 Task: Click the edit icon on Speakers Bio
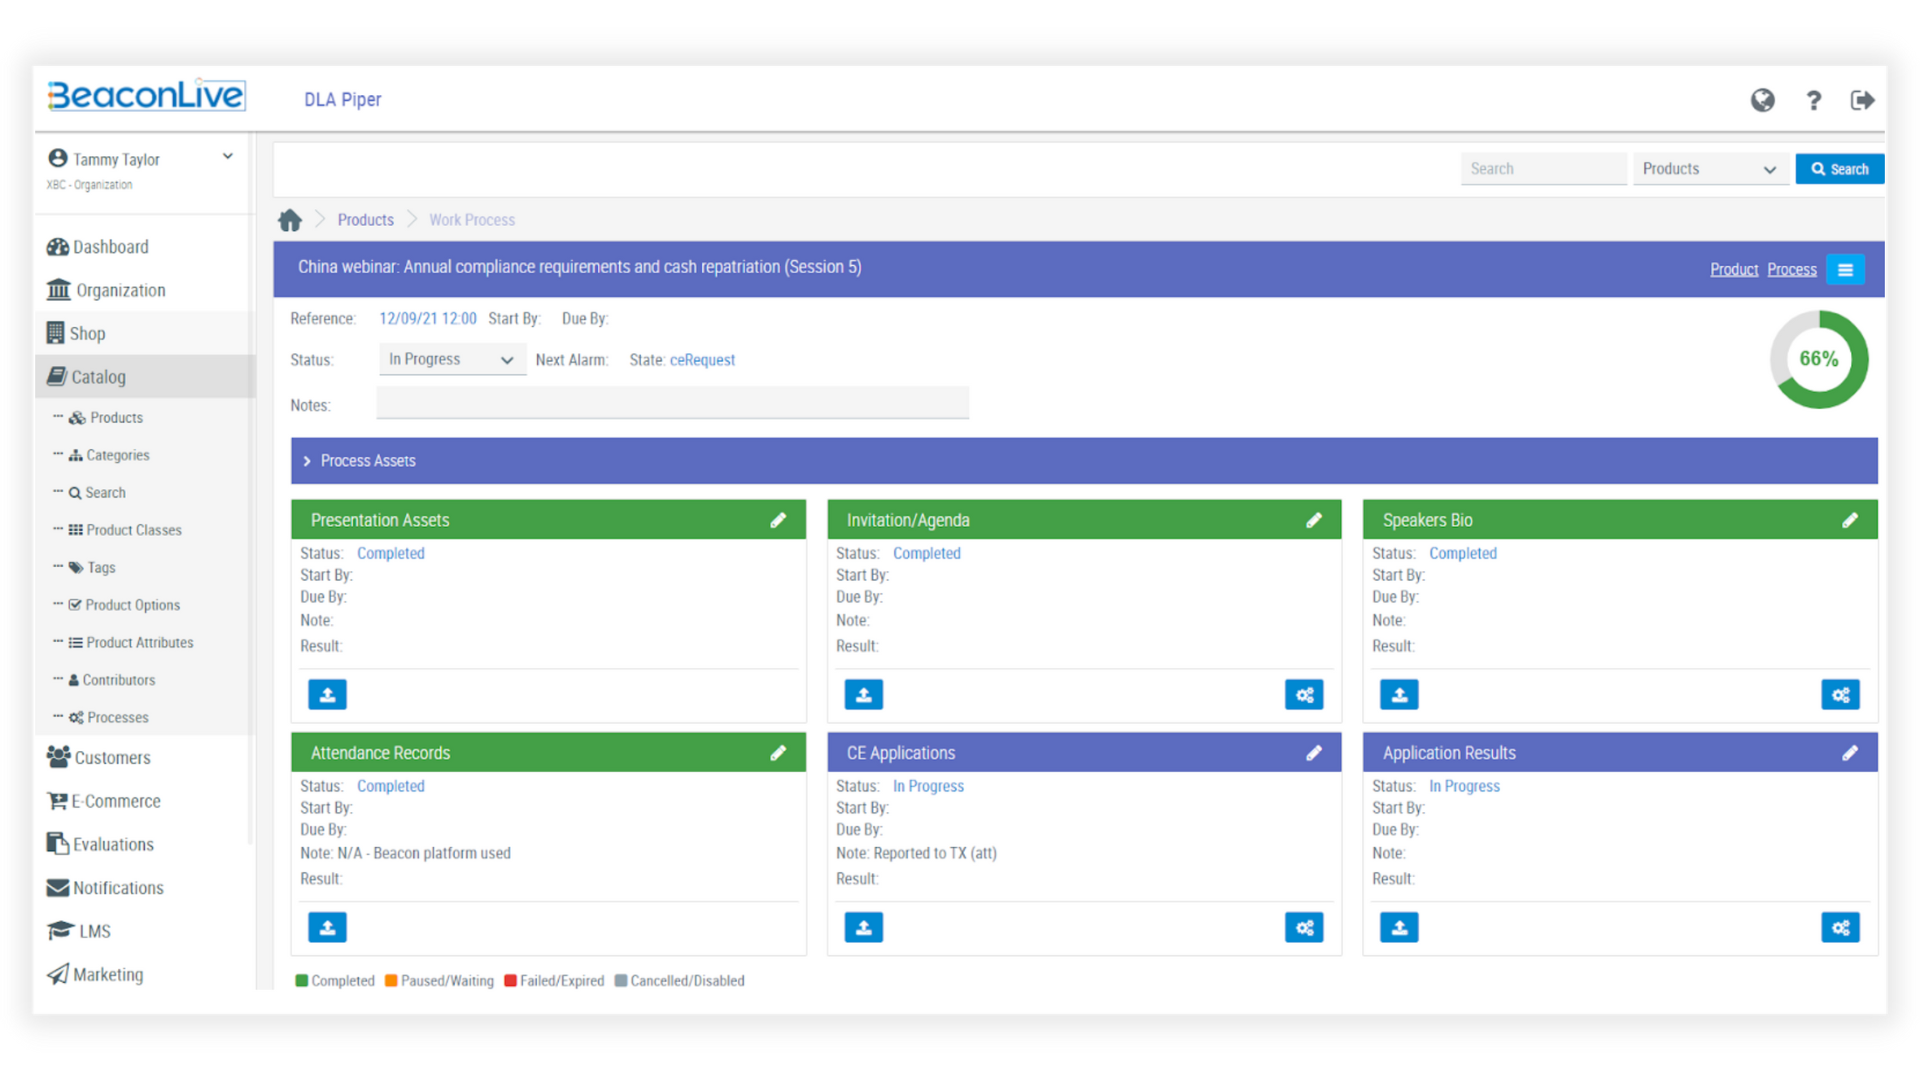pyautogui.click(x=1849, y=520)
